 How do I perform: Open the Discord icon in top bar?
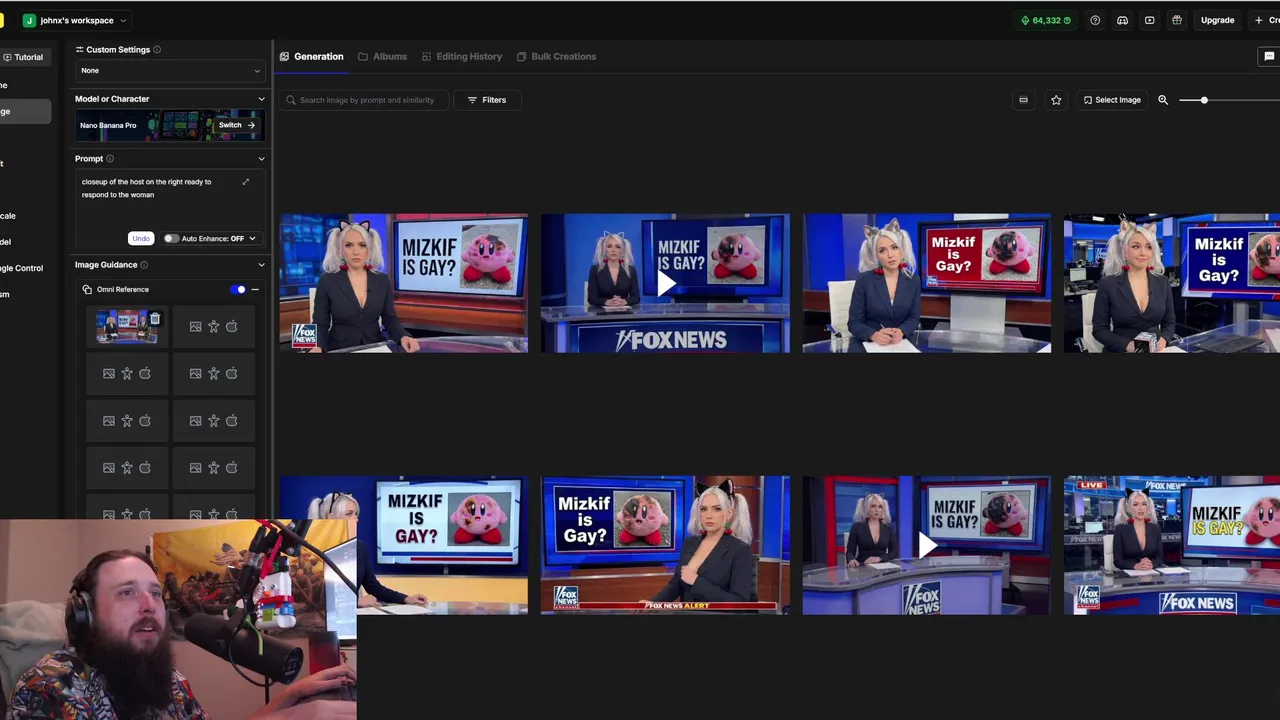1122,20
